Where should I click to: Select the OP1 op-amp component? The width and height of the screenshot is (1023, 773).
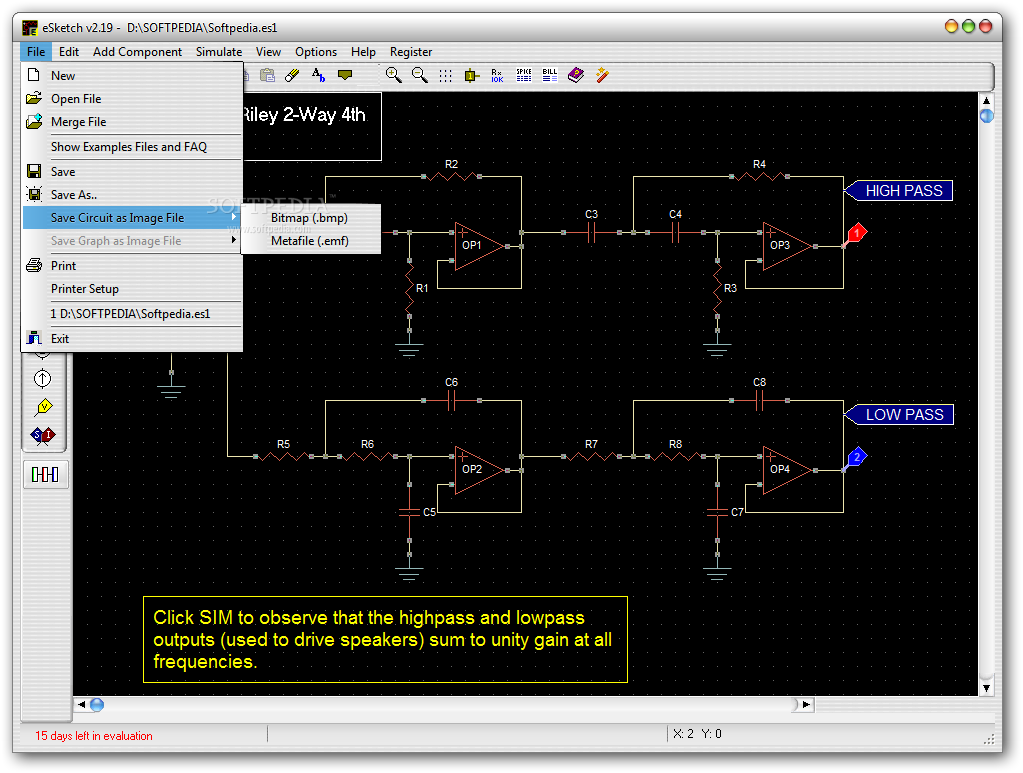click(x=479, y=246)
